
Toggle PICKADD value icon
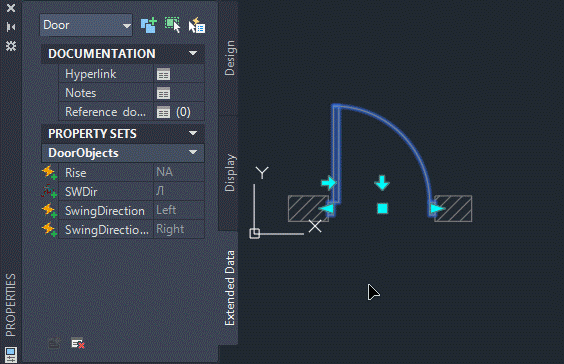pos(149,26)
